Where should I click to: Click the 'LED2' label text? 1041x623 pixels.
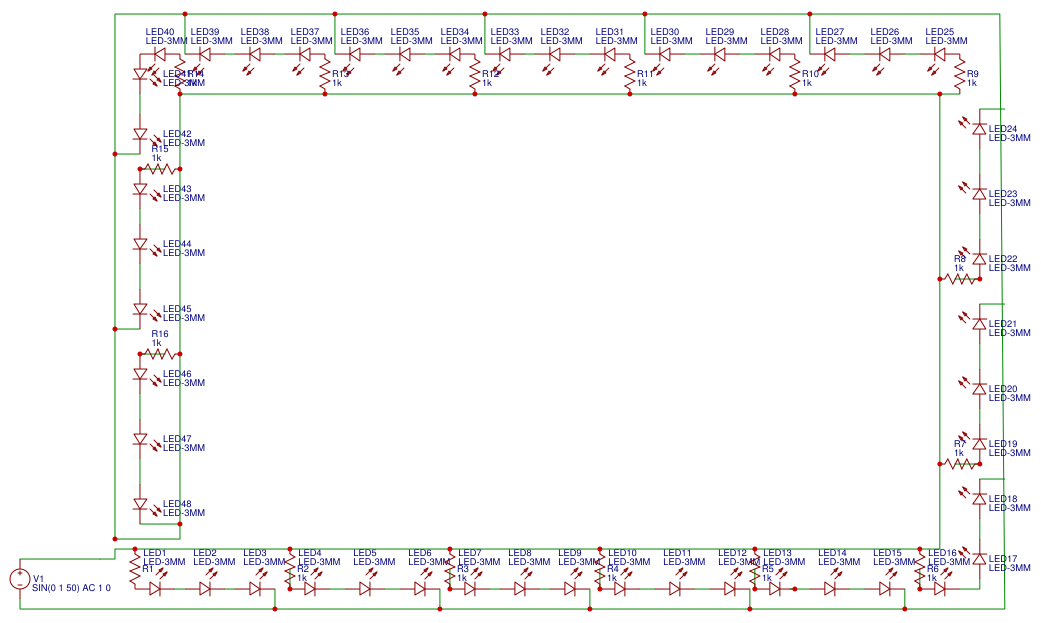click(x=204, y=553)
